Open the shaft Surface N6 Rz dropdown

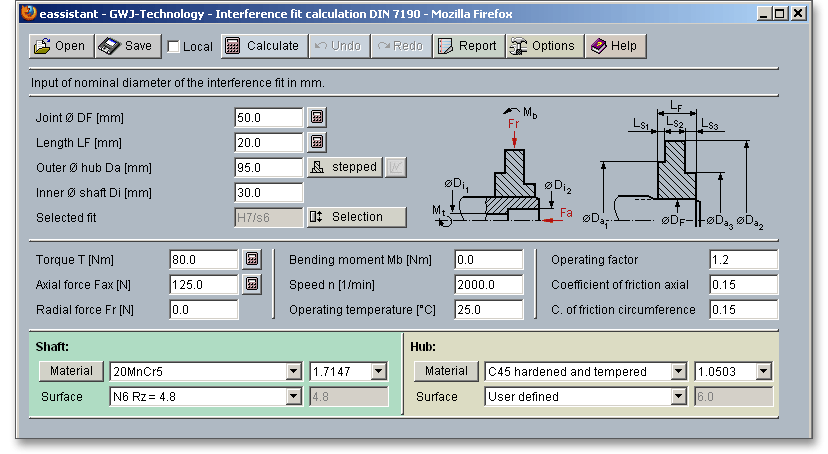(293, 397)
